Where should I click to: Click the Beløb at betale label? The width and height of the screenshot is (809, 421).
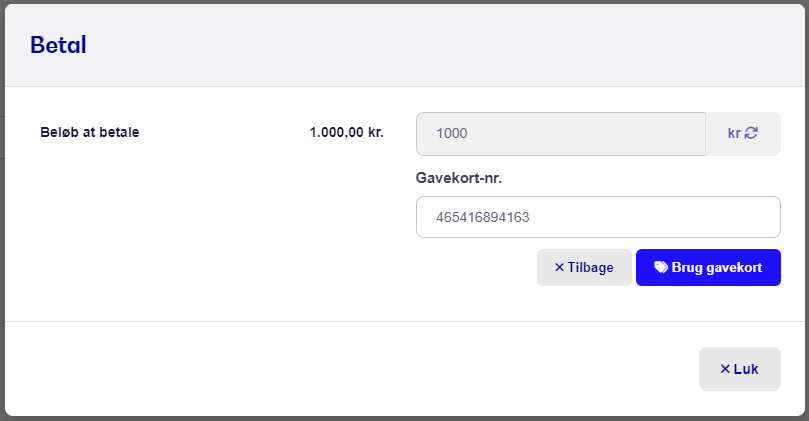(x=90, y=132)
